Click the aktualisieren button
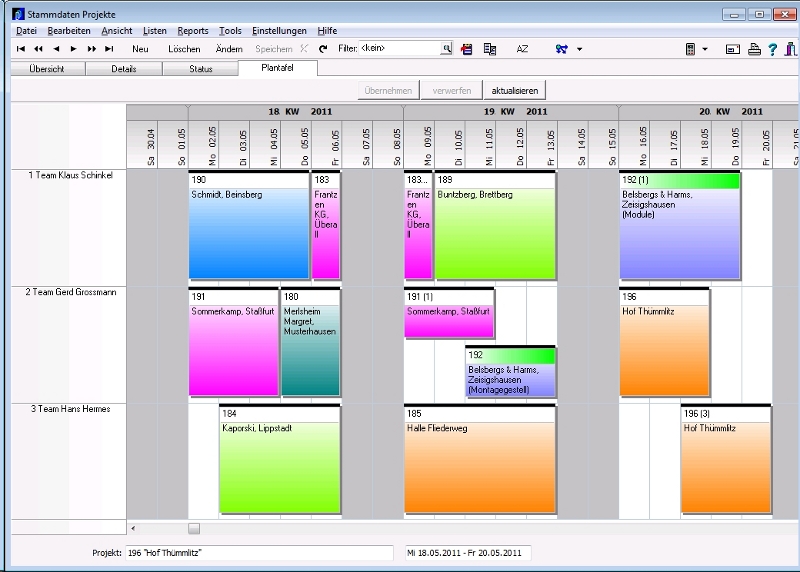Viewport: 800px width, 572px height. [515, 90]
